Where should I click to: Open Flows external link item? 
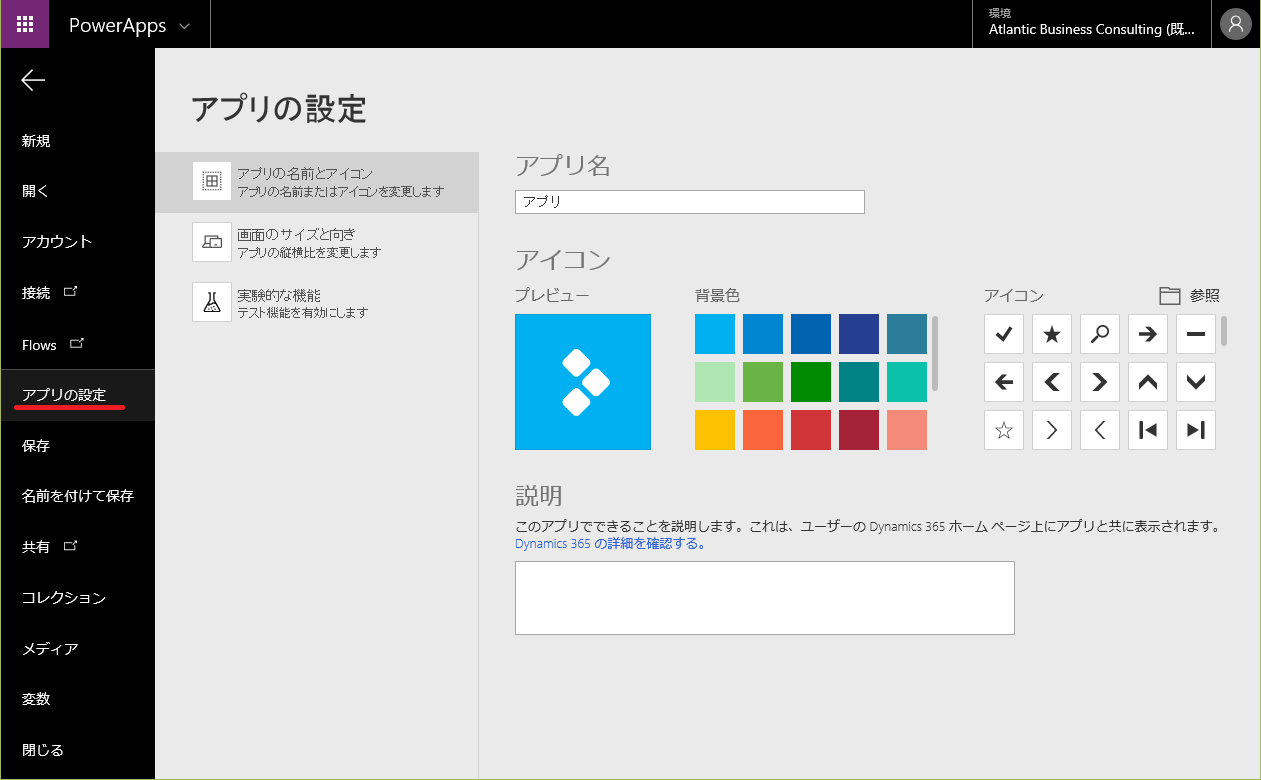[53, 345]
